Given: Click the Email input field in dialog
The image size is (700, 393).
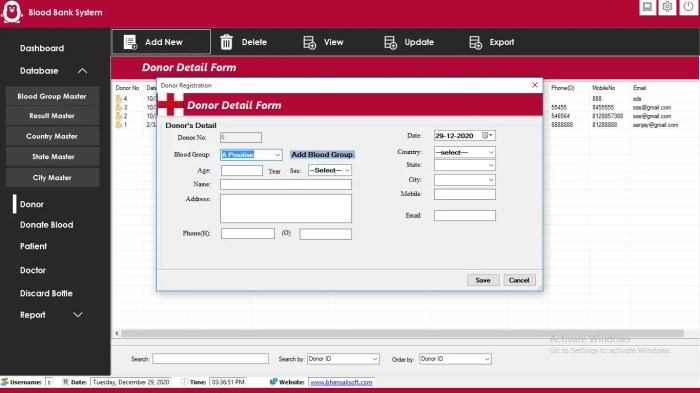Looking at the screenshot, I should pos(465,216).
